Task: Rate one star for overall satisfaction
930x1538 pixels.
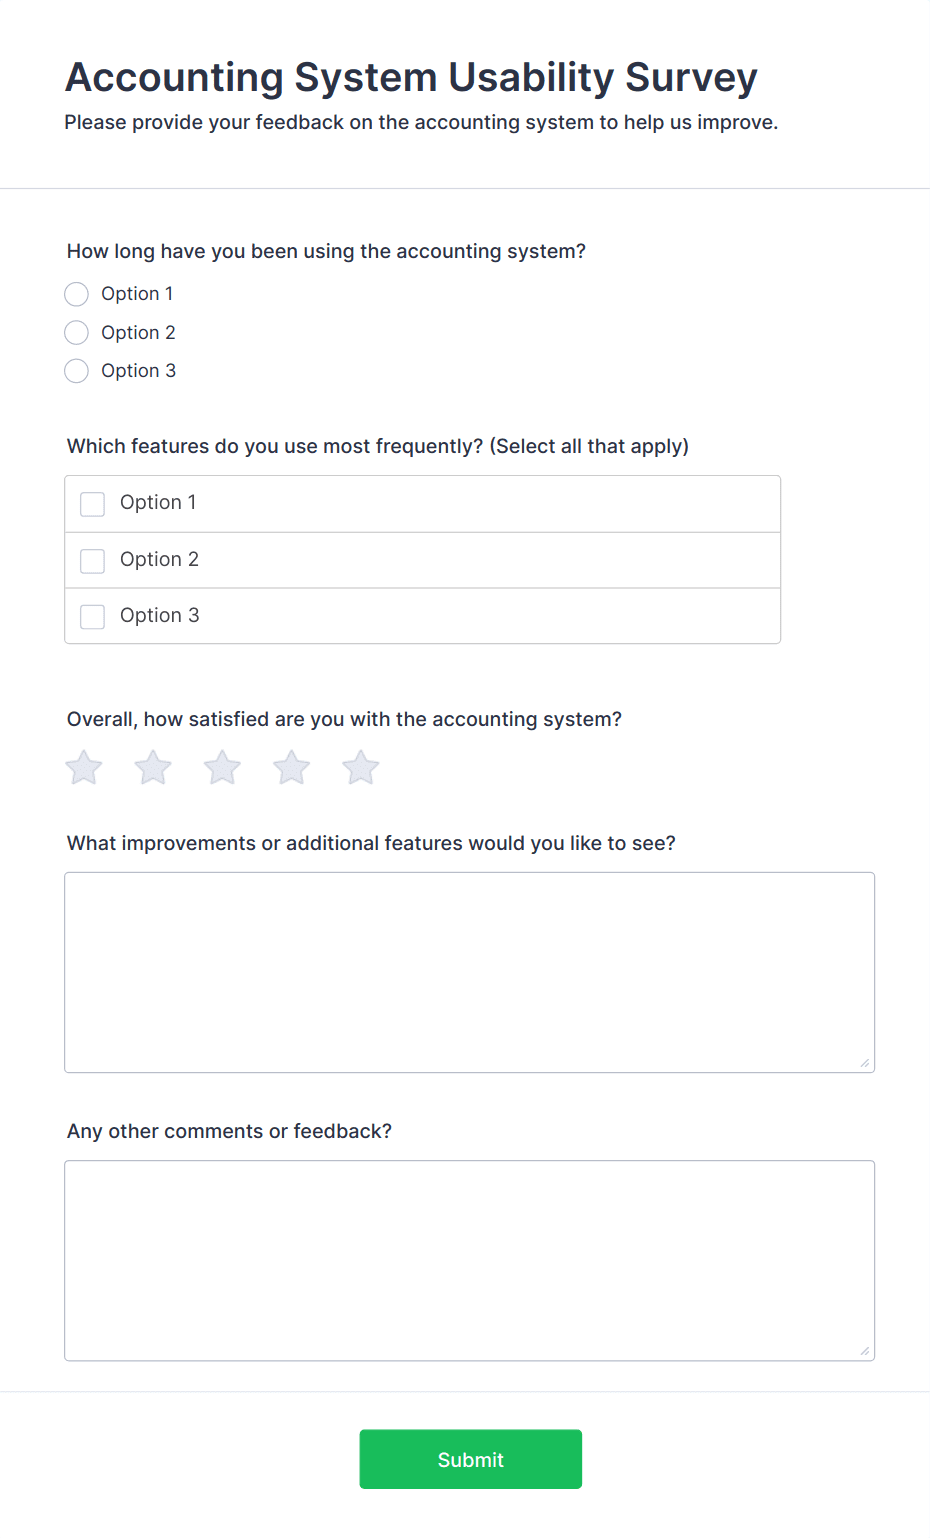Action: [83, 767]
